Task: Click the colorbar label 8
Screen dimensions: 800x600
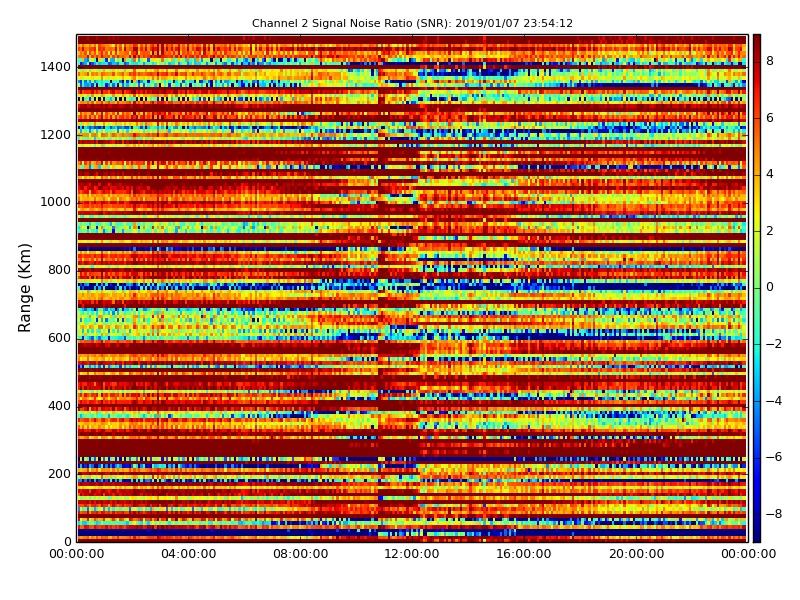Action: (x=770, y=61)
